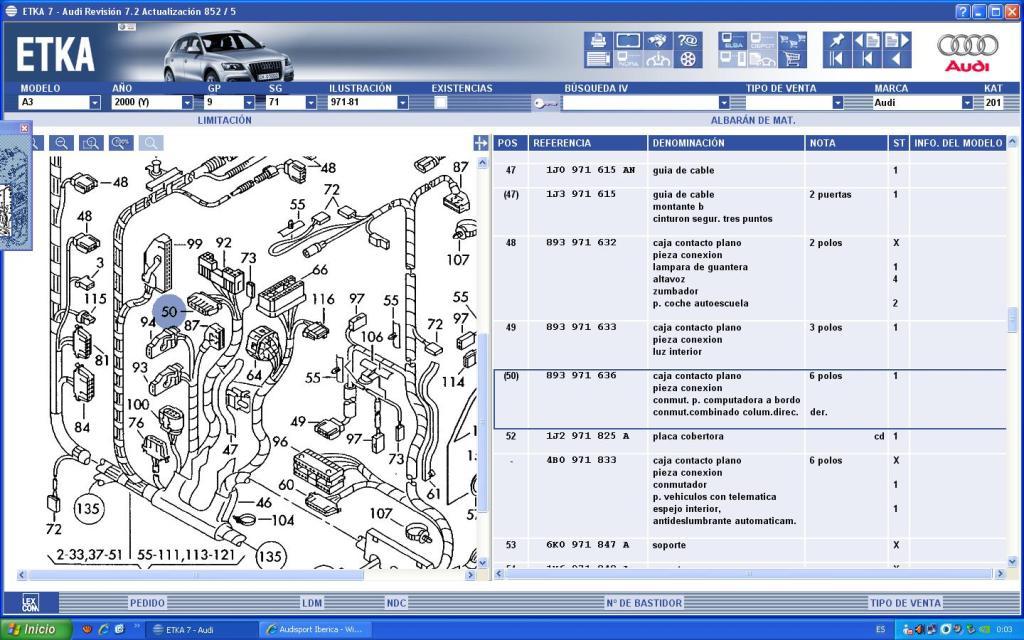The width and height of the screenshot is (1024, 640).
Task: Click the ETKA 7 - Audi taskbar button
Action: click(x=200, y=630)
